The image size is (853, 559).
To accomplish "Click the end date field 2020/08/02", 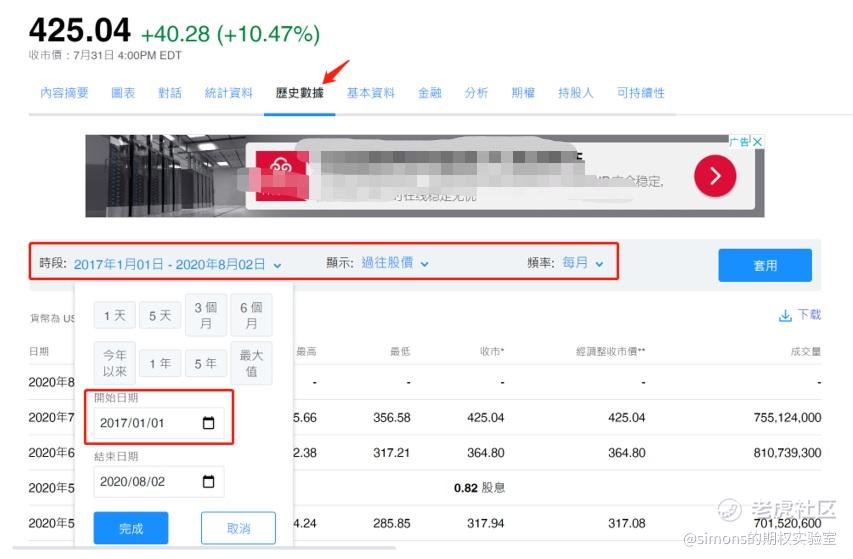I will pos(159,482).
